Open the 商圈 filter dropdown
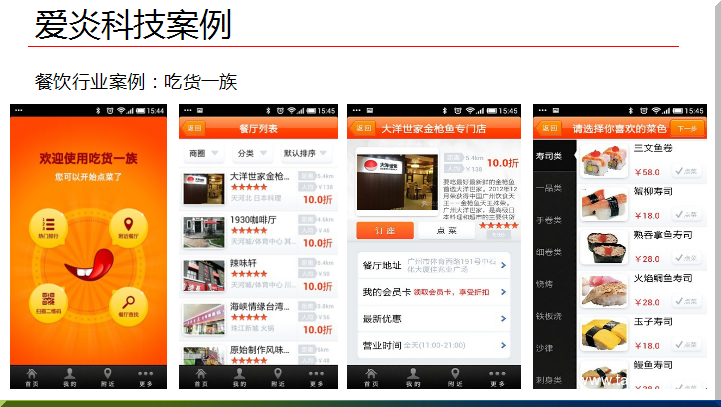721x407 pixels. click(x=203, y=153)
